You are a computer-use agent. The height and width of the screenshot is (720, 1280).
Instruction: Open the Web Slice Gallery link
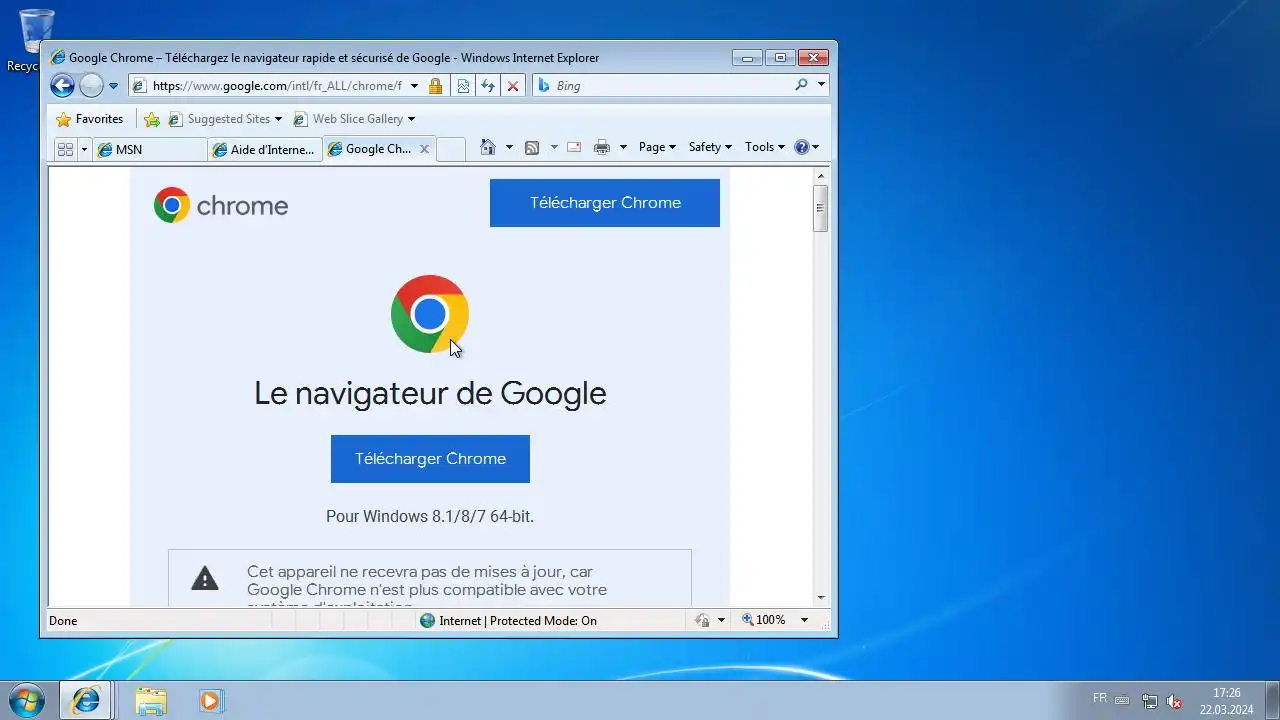(353, 119)
